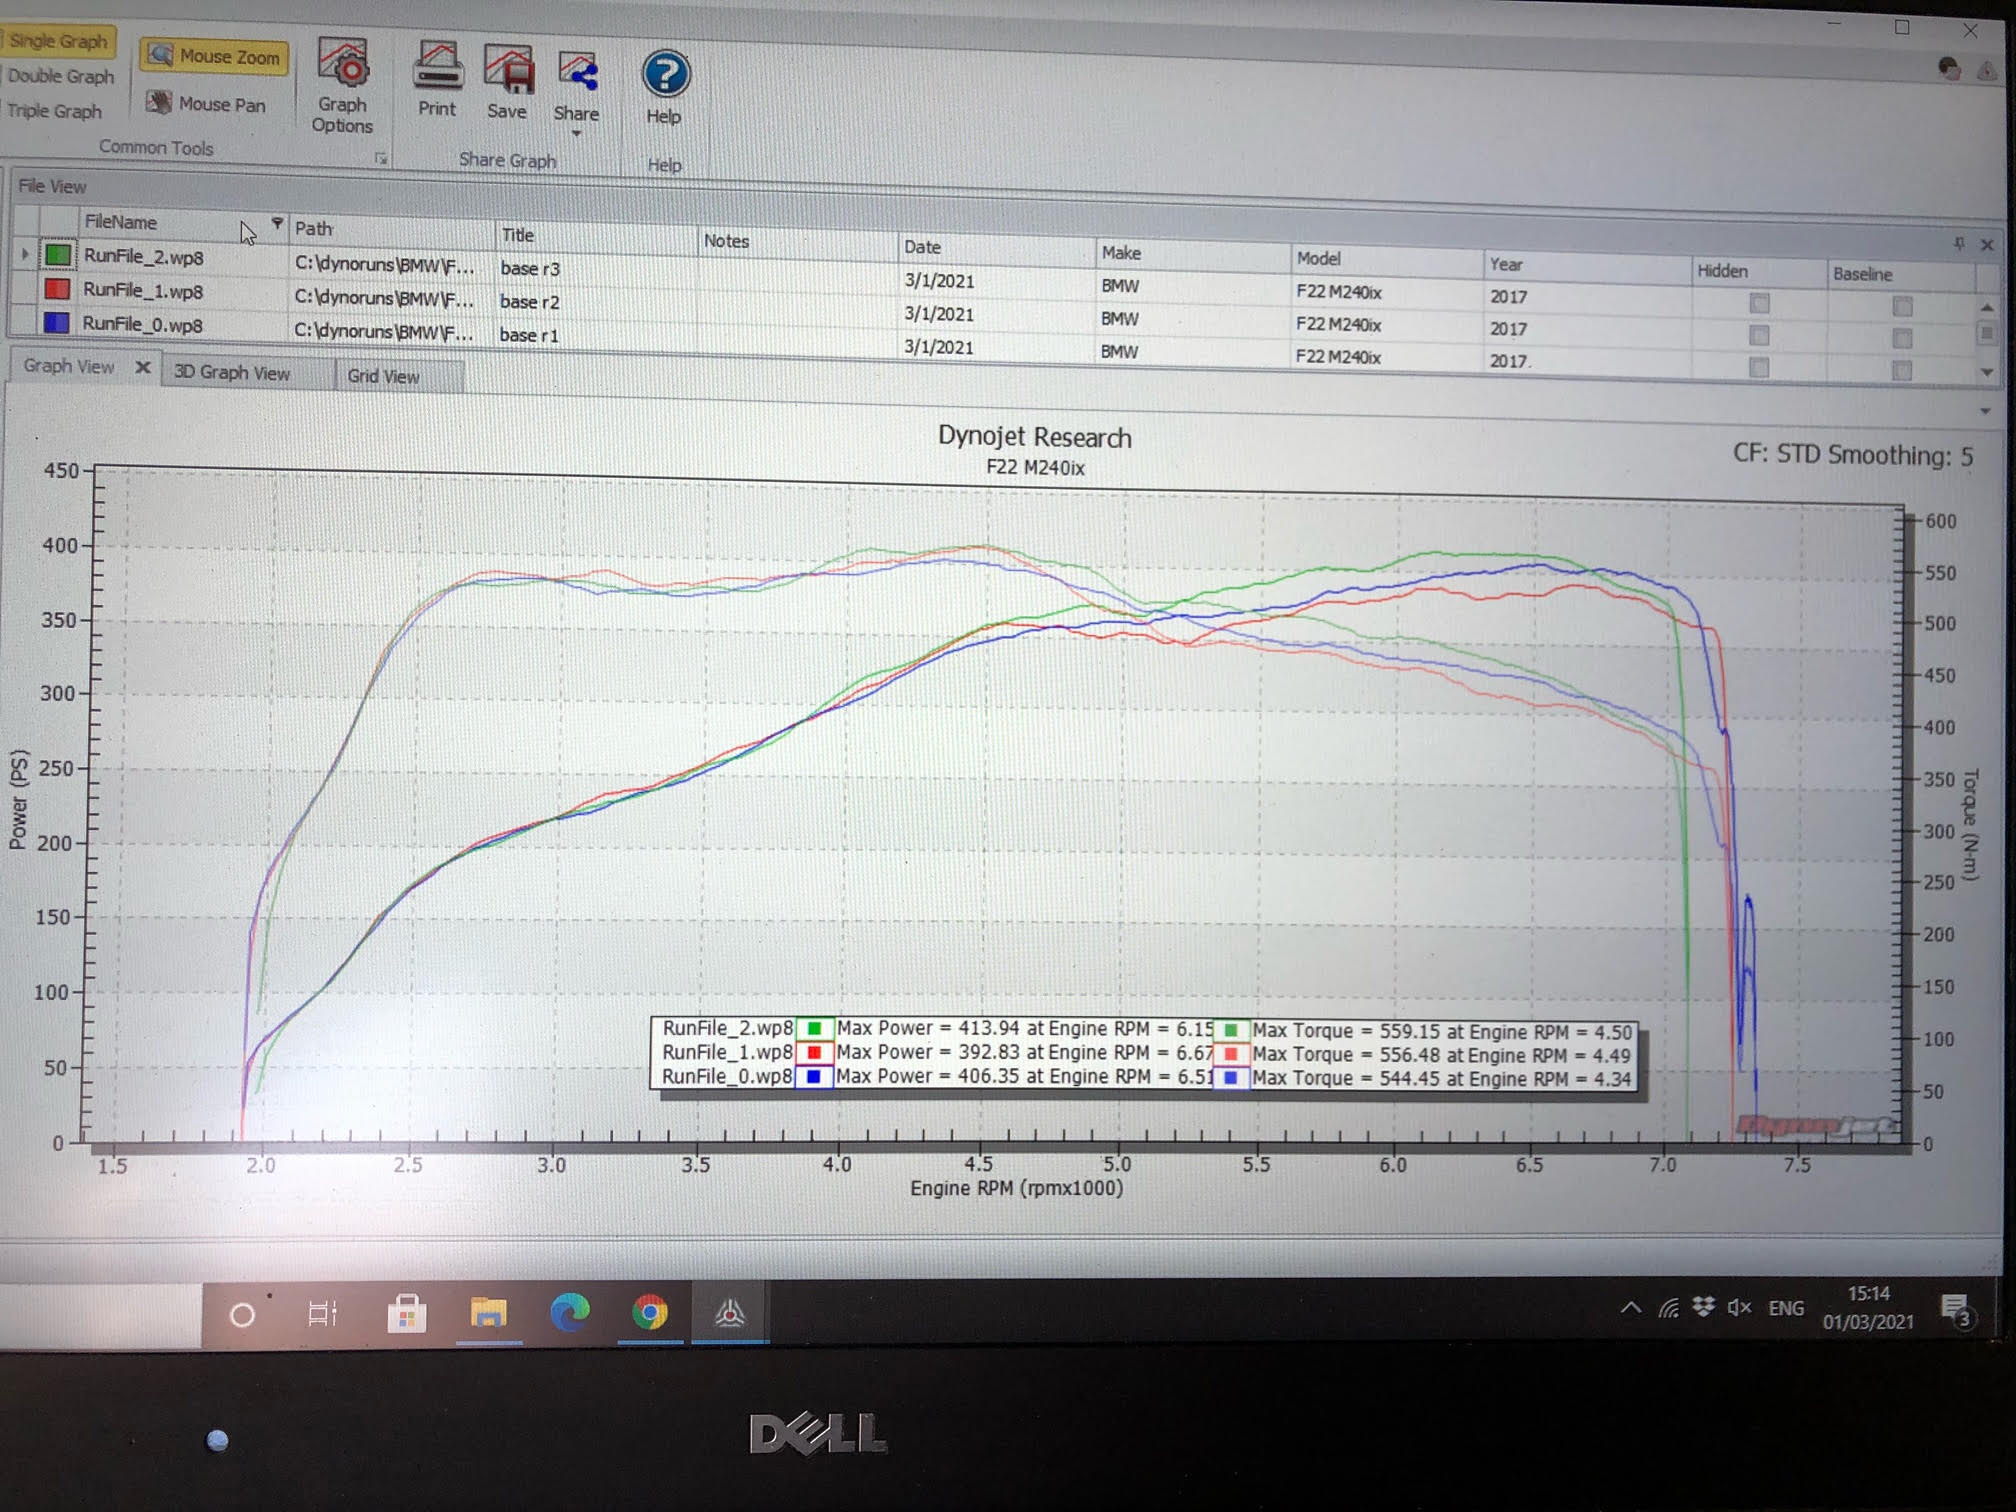Click the Save graph icon
This screenshot has height=1512, width=2016.
click(507, 82)
